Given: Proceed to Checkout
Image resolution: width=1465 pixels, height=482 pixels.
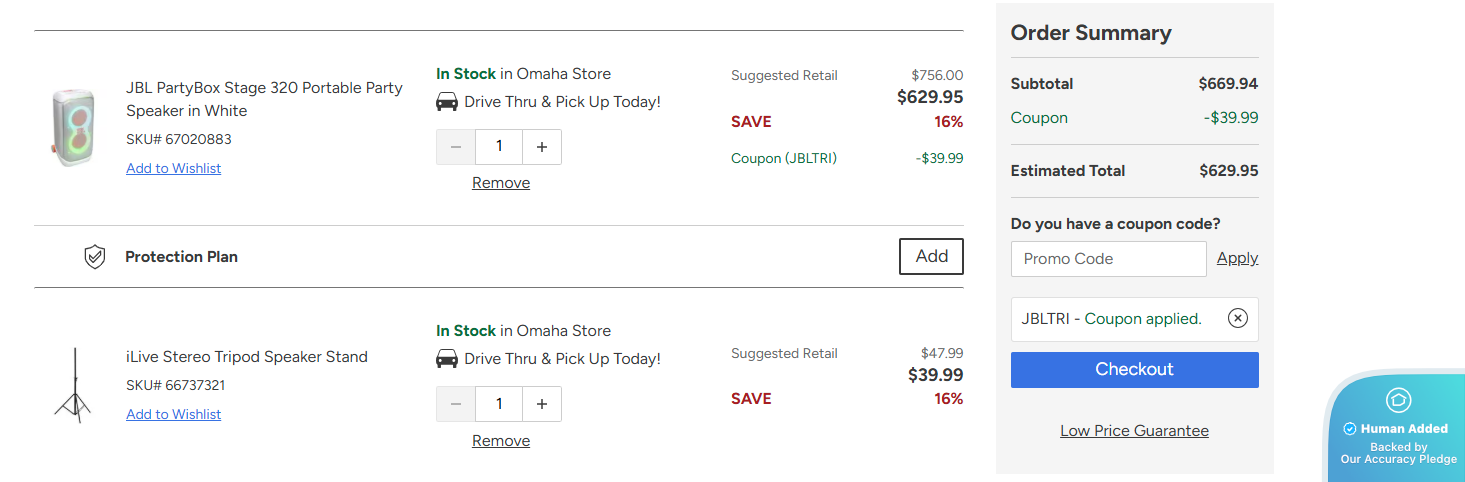Looking at the screenshot, I should click(1134, 369).
